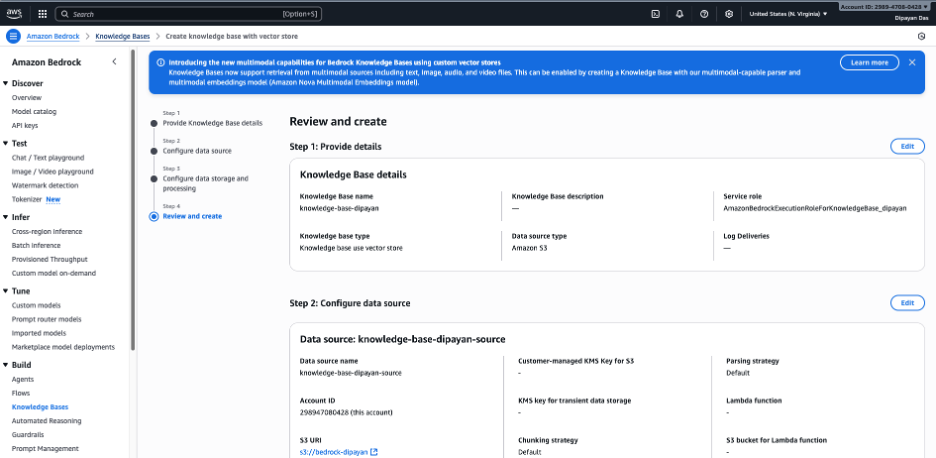This screenshot has height=458, width=936.
Task: Open the Account ID dropdown
Action: [886, 7]
